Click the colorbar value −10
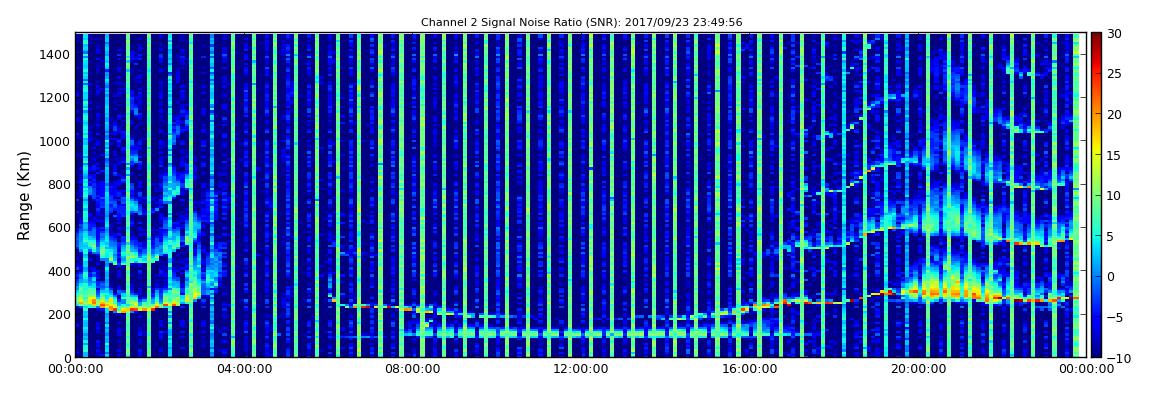This screenshot has height=407, width=1150. (x=1117, y=358)
